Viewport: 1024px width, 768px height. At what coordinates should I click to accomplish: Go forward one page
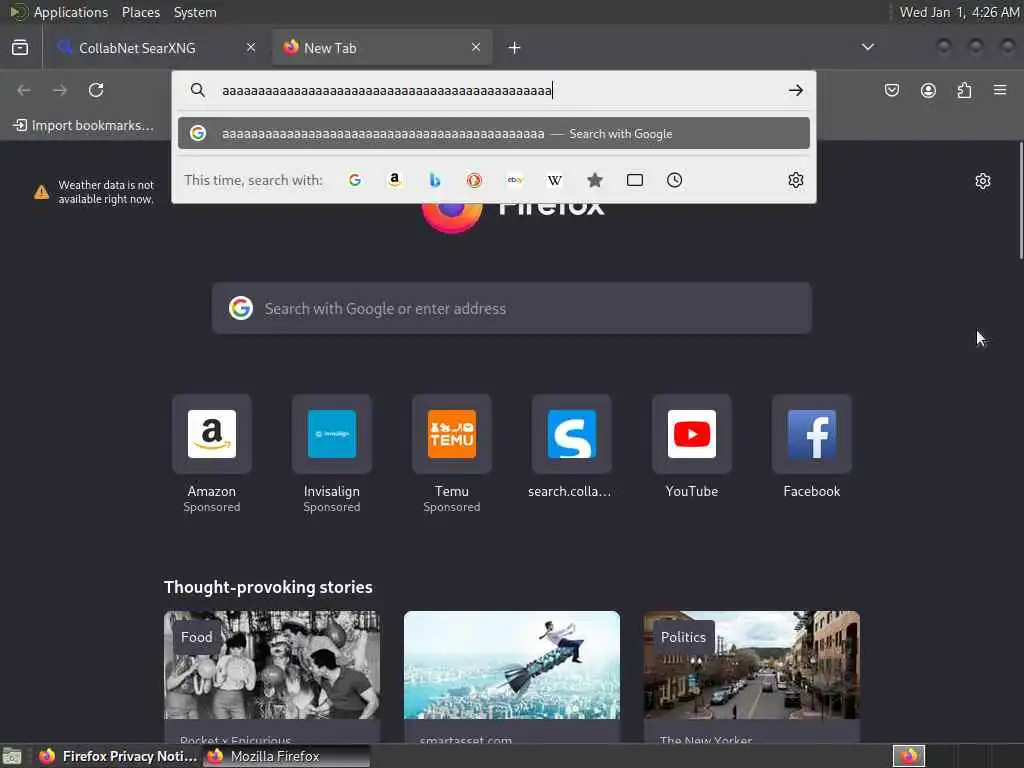60,90
